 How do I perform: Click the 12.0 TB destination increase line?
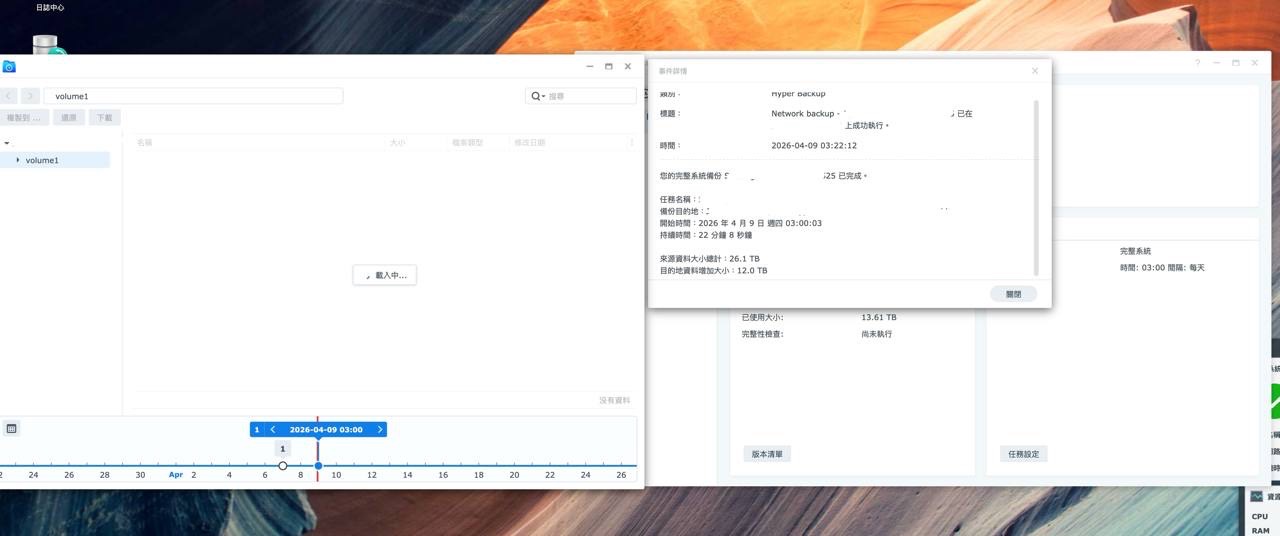pos(713,270)
